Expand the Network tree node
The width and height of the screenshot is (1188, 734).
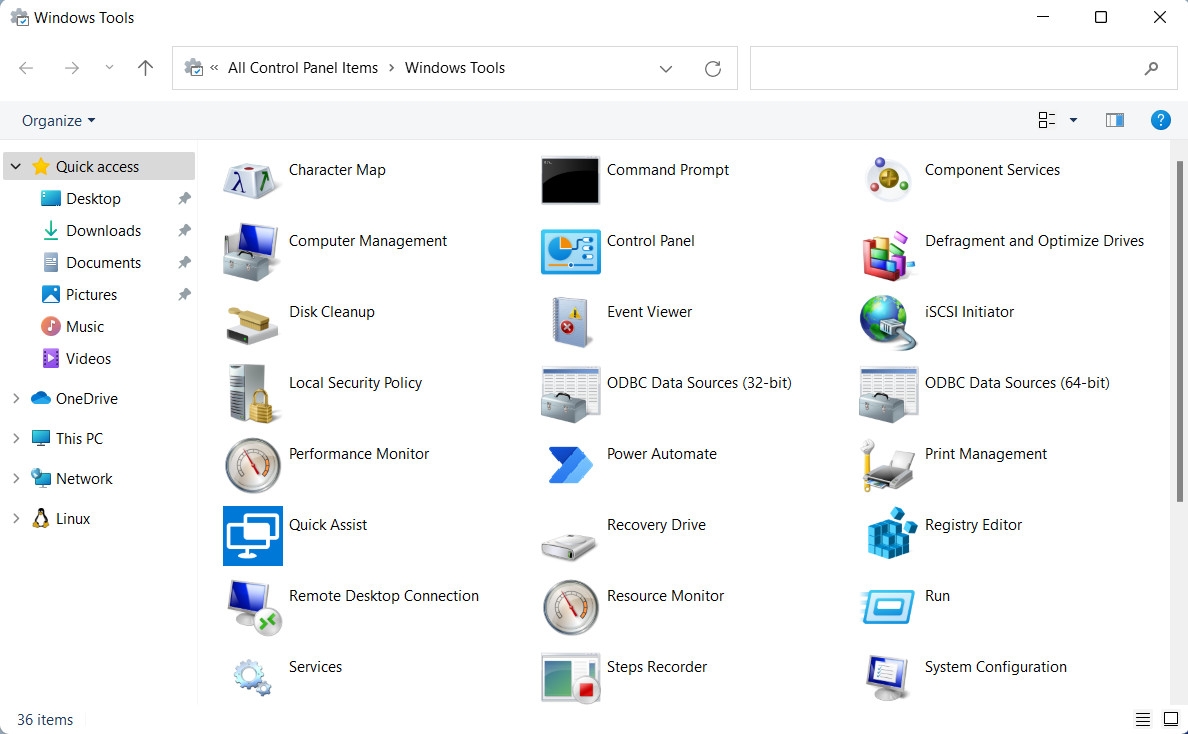pyautogui.click(x=16, y=478)
